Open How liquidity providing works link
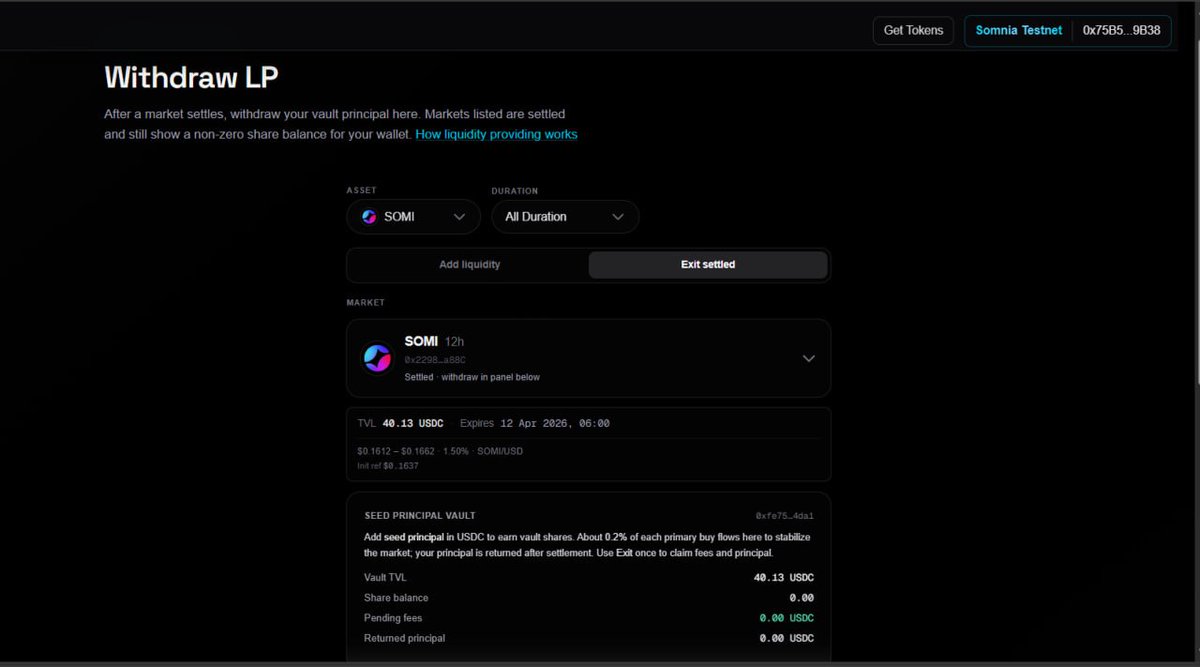This screenshot has width=1200, height=667. [496, 134]
